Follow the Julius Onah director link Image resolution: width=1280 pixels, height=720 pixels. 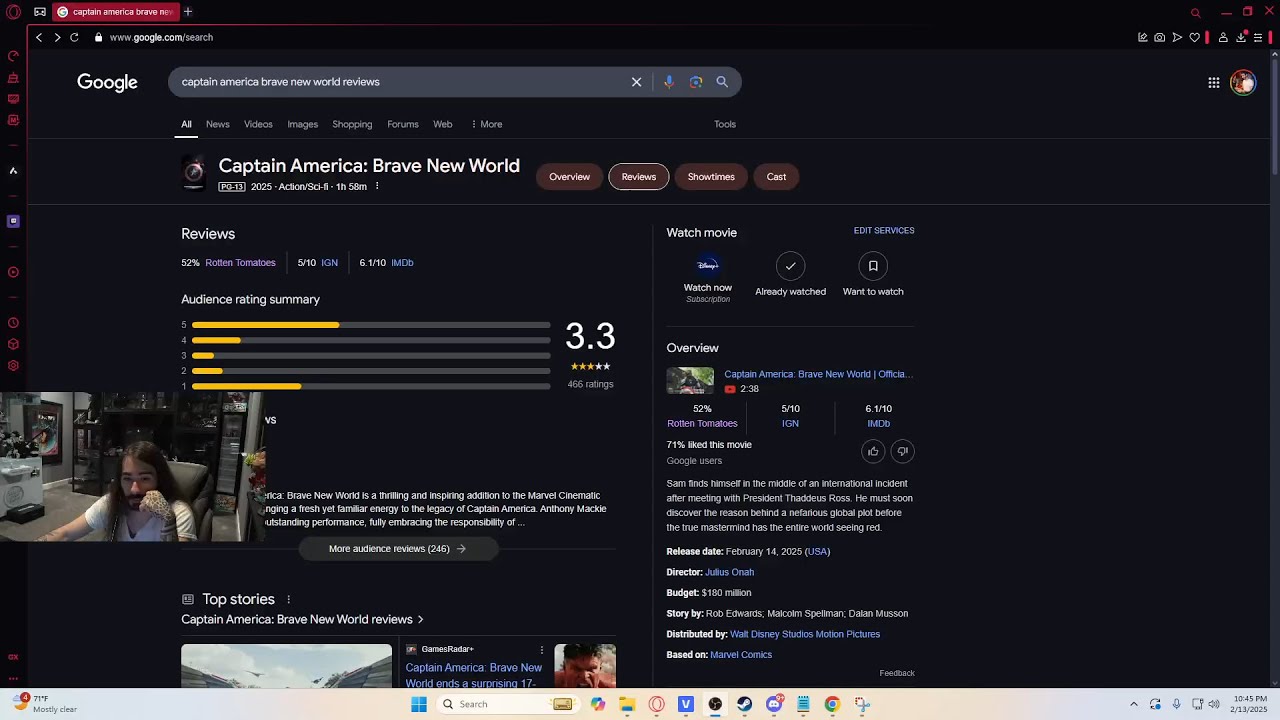[729, 572]
